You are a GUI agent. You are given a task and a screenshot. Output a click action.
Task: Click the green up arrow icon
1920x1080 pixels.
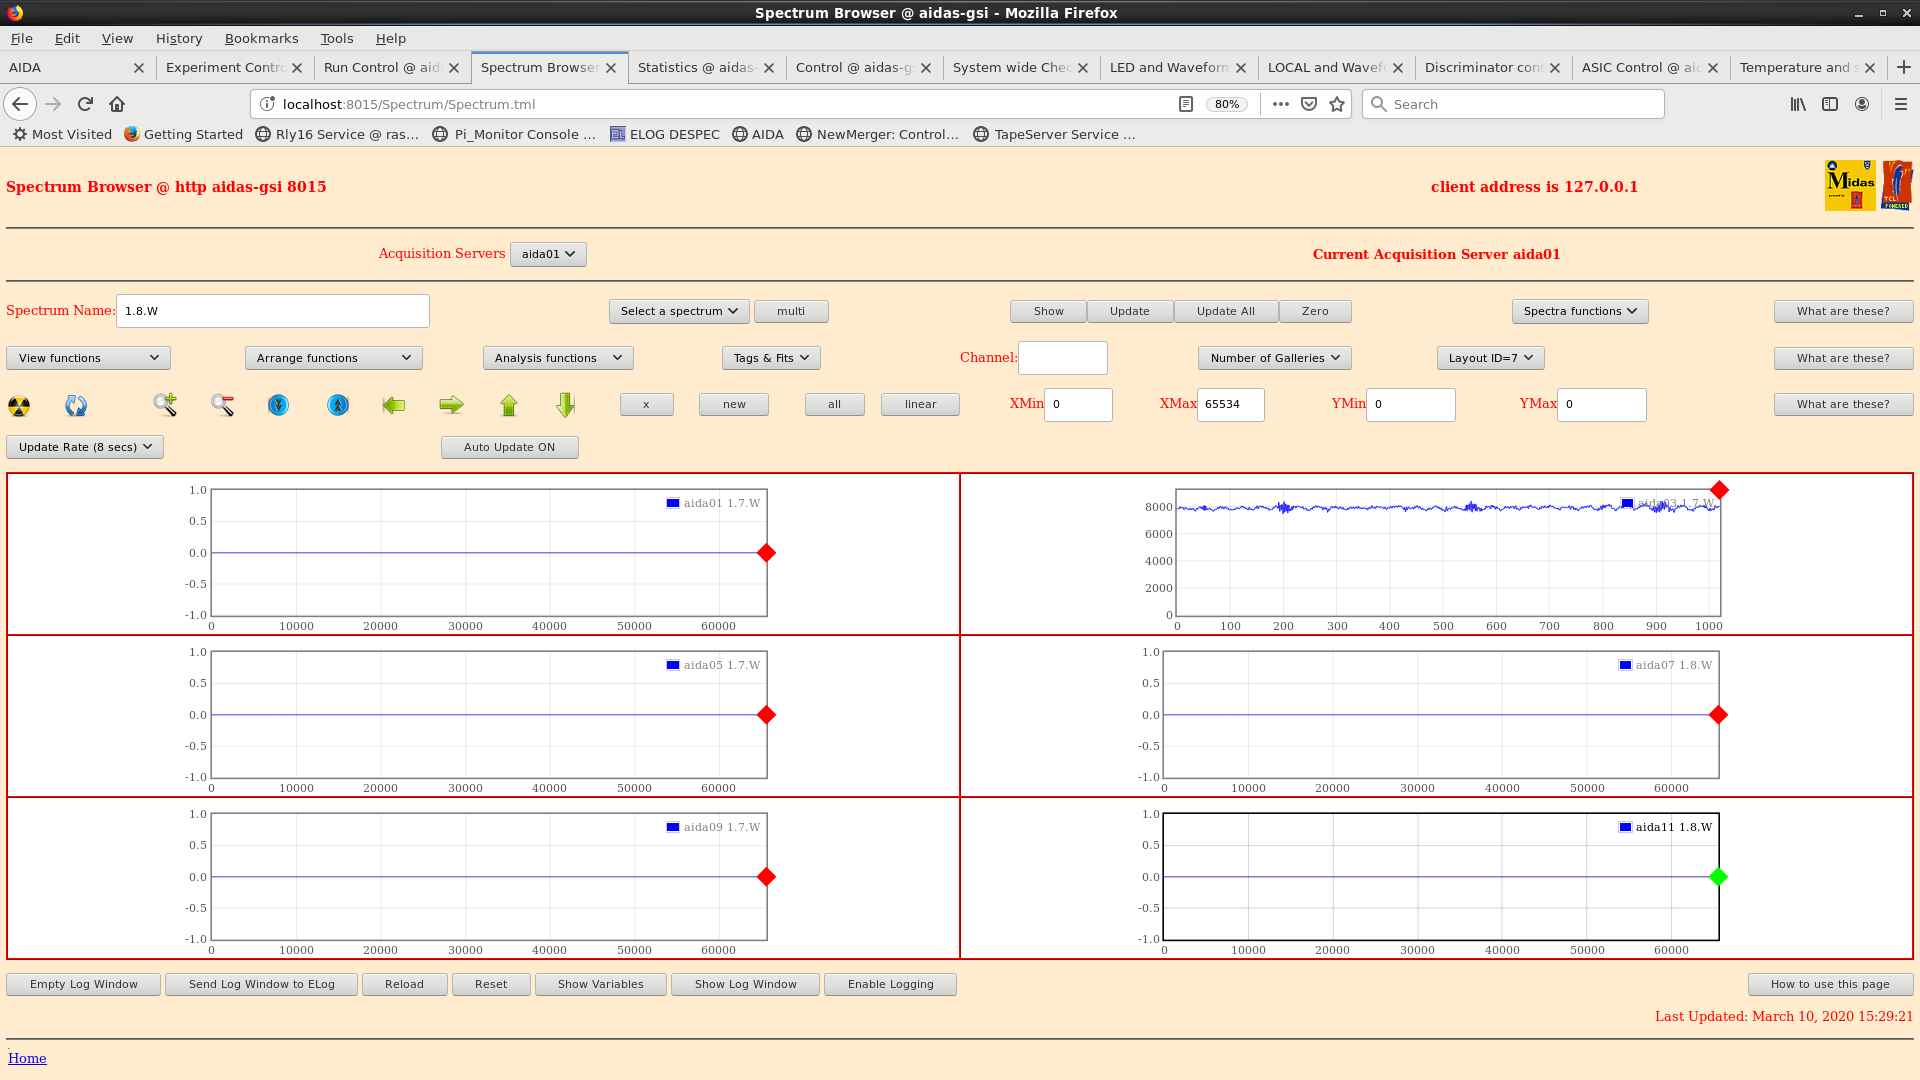tap(509, 405)
